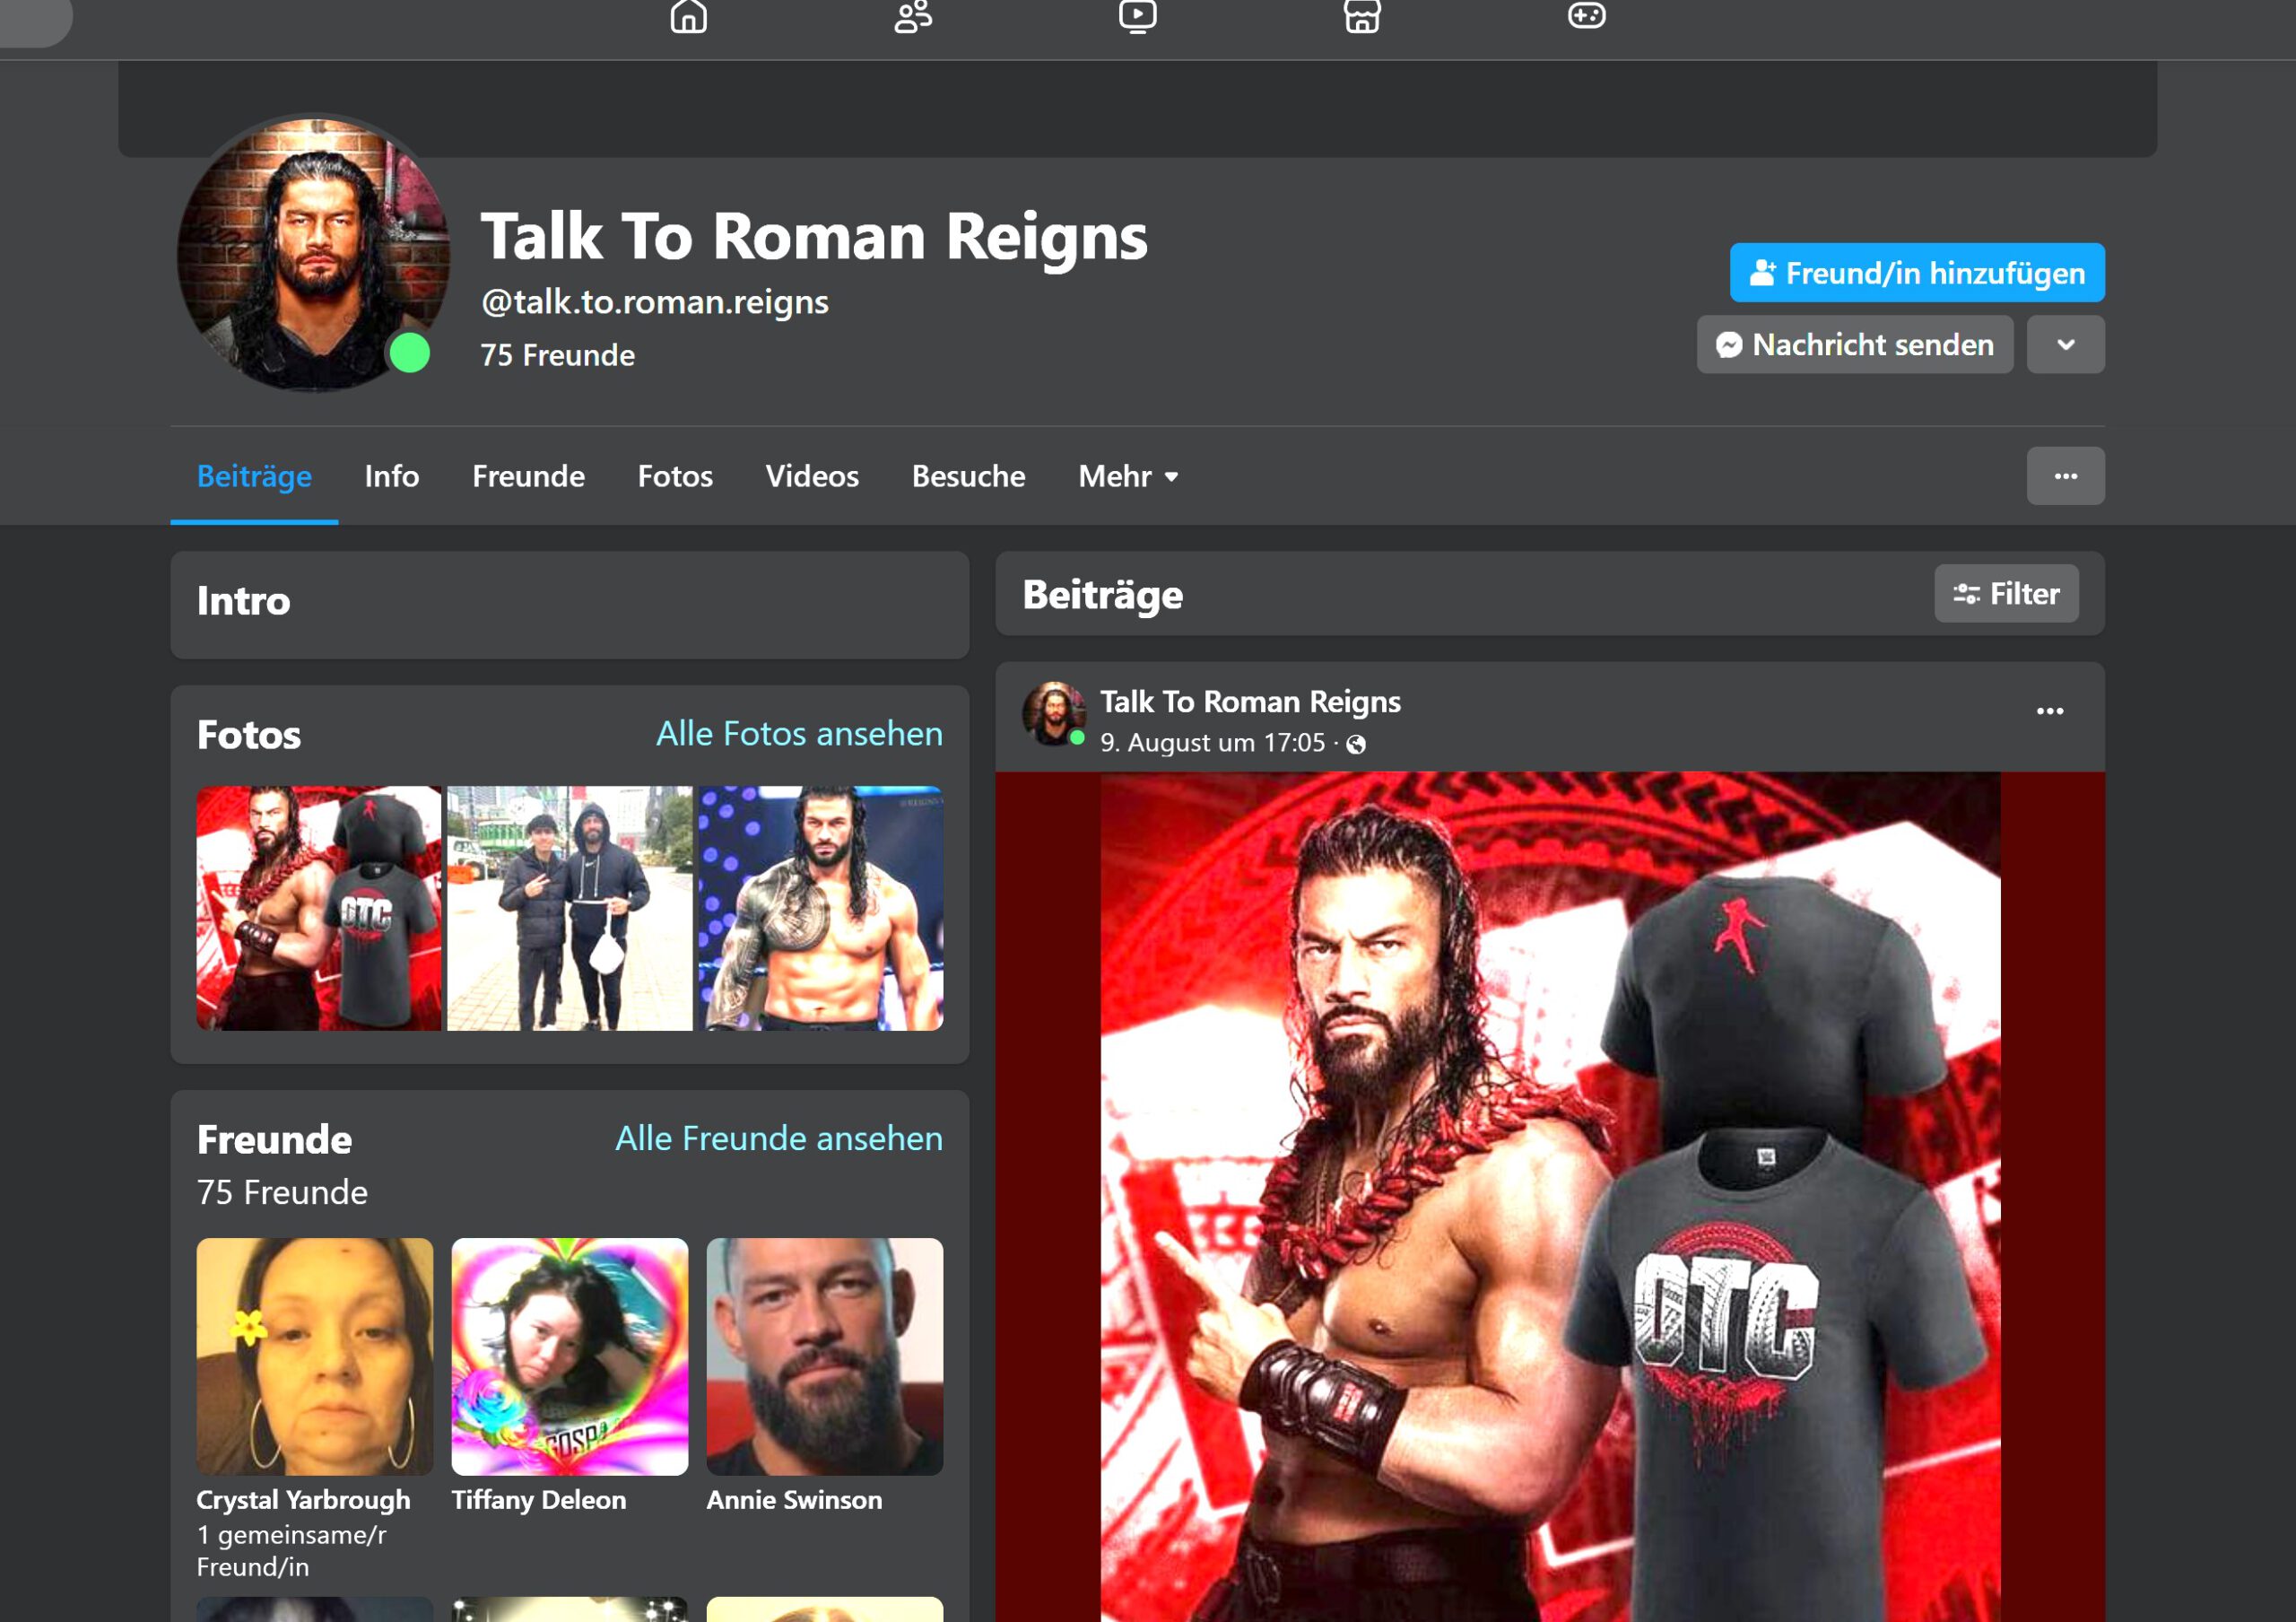
Task: Open the Filter button for Beiträge
Action: click(2006, 594)
